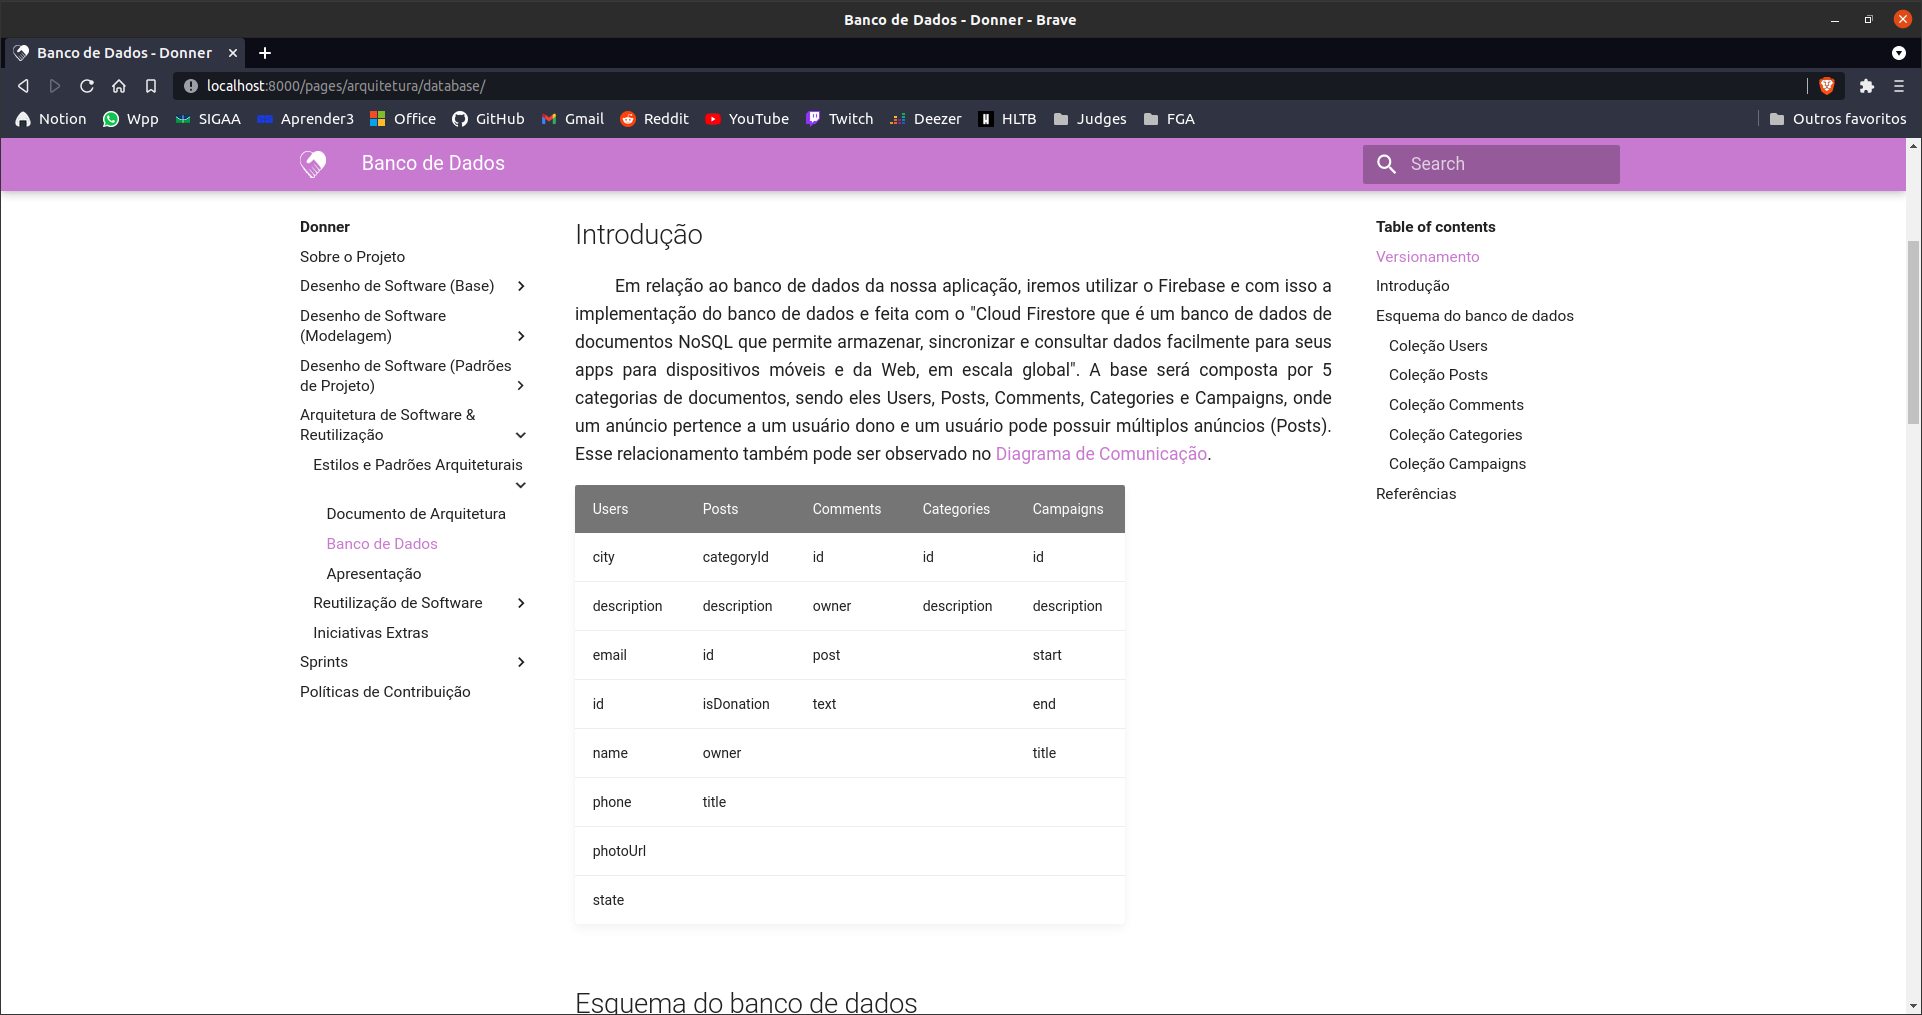Click the Search input field

(1491, 164)
